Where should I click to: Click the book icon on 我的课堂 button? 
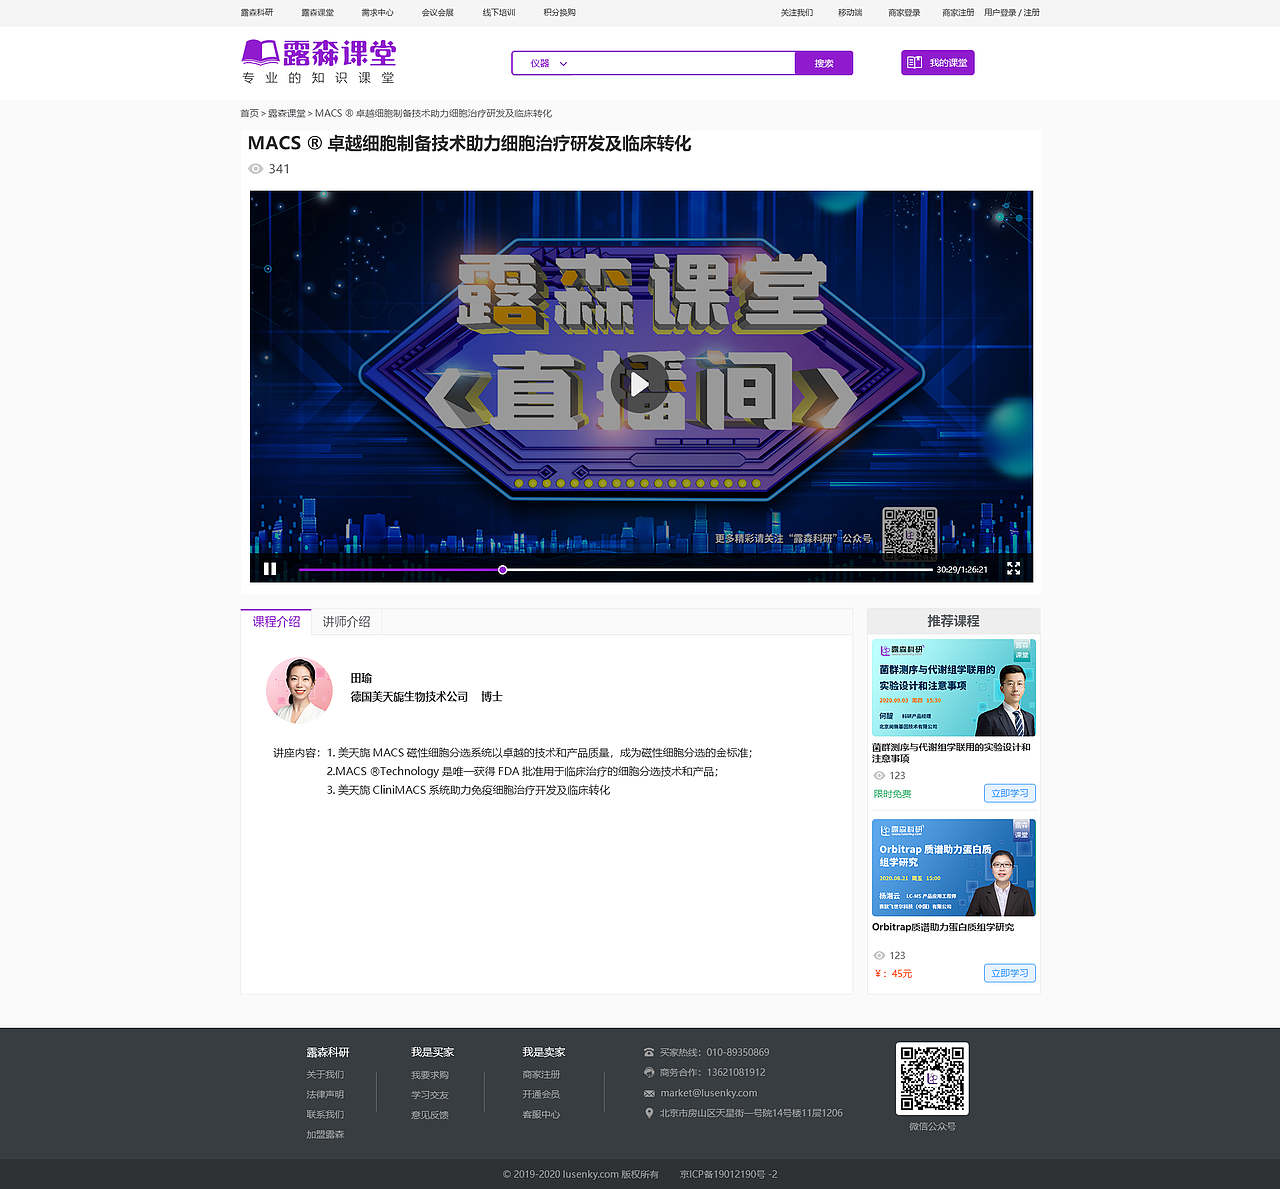pos(914,63)
